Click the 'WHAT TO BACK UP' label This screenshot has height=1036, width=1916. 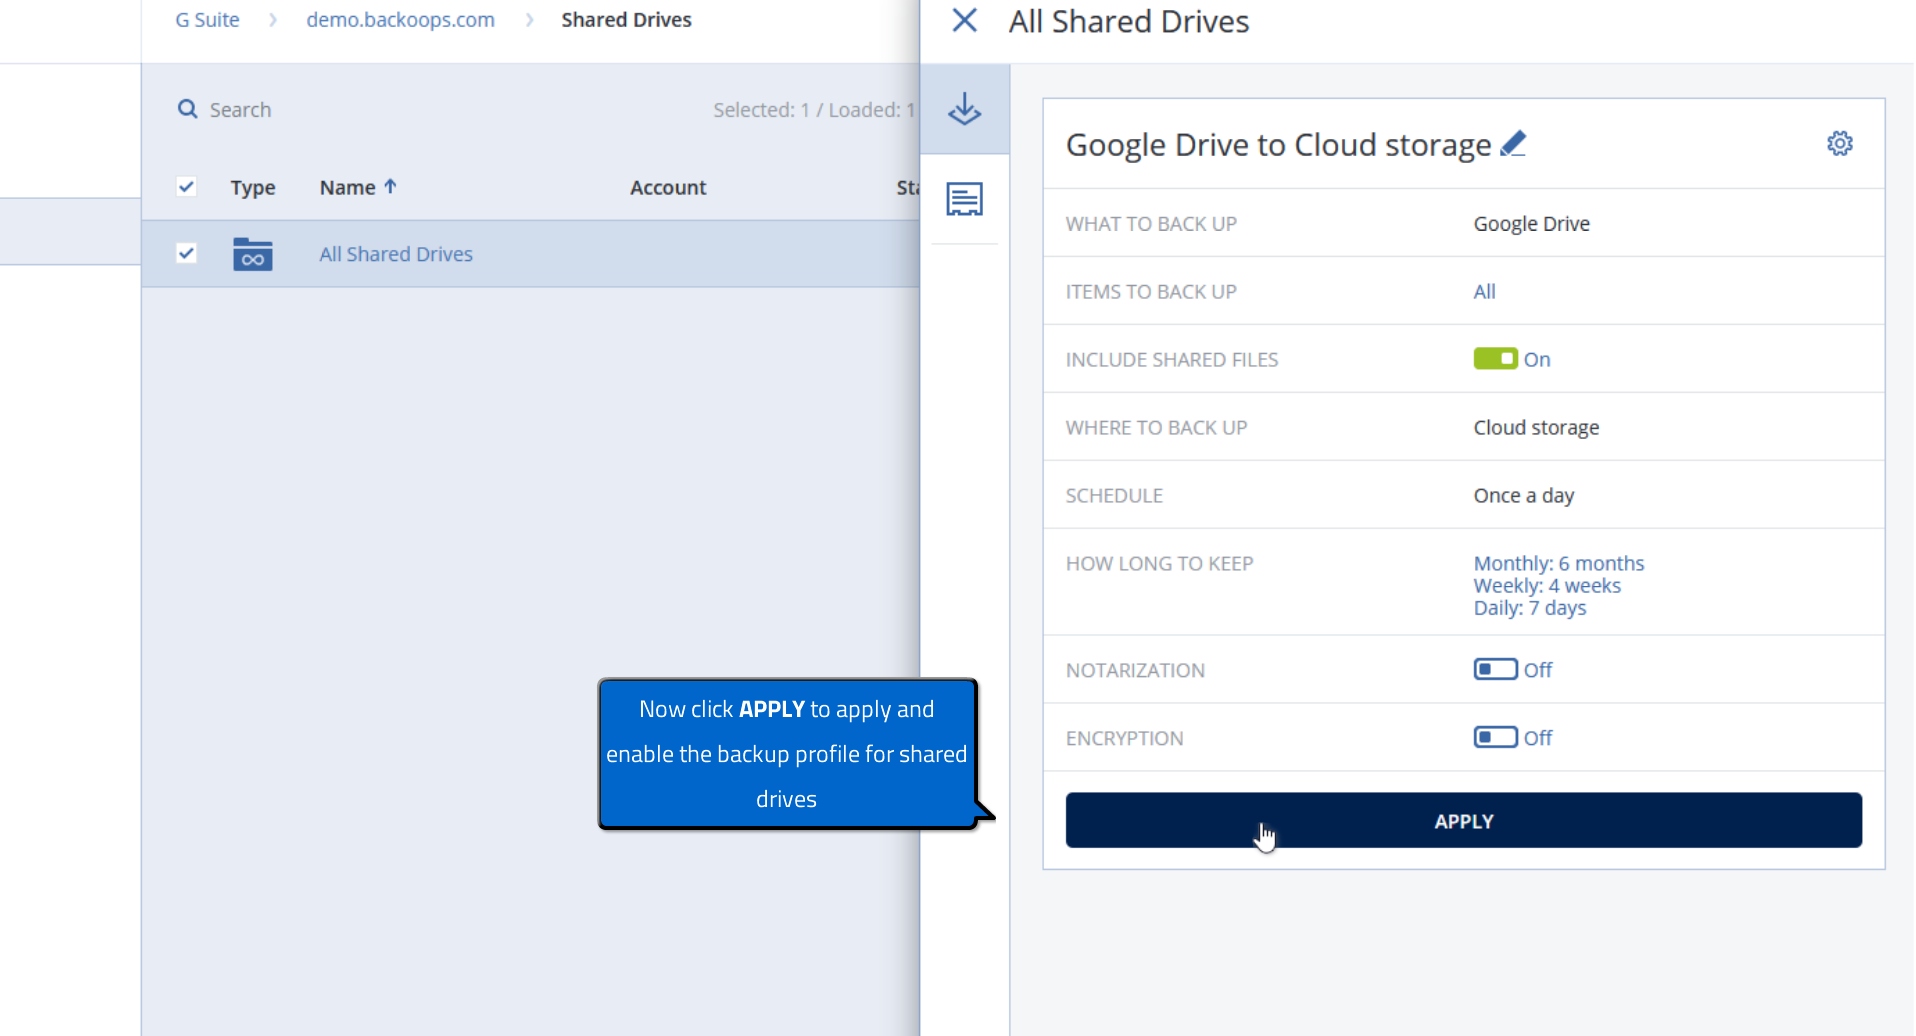tap(1151, 223)
